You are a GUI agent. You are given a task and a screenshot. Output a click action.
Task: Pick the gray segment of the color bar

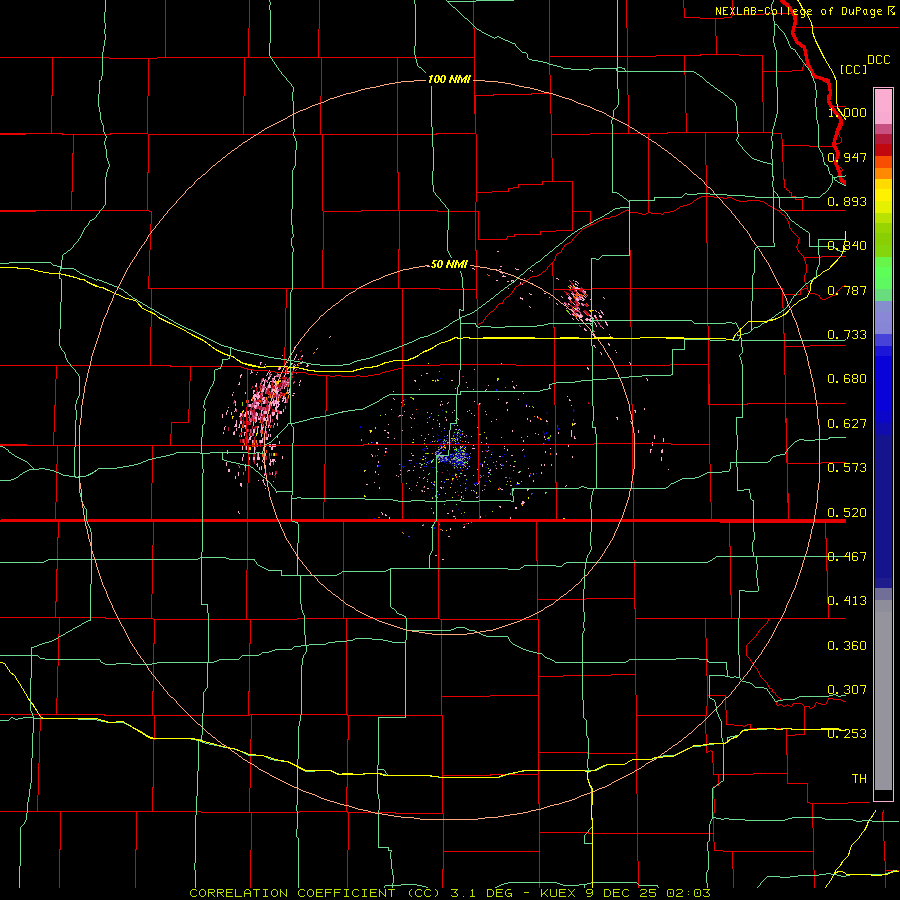click(883, 695)
